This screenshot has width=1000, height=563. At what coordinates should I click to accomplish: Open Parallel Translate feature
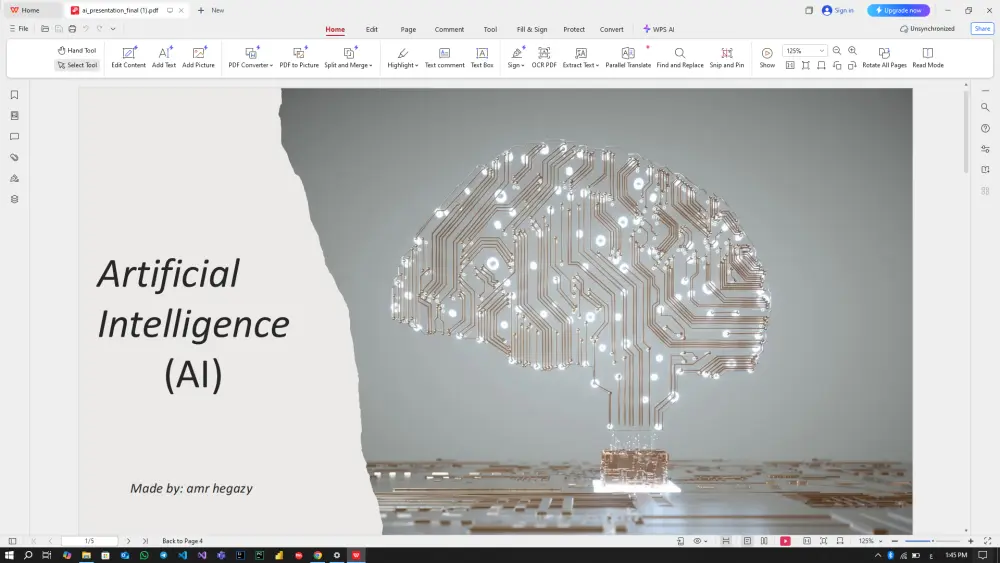[628, 57]
